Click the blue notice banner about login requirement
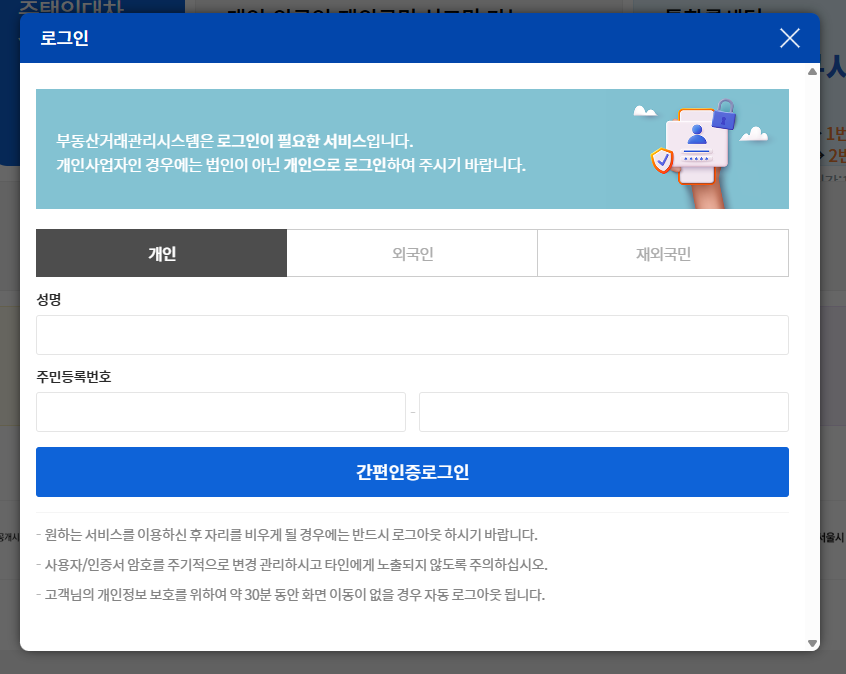Screen dimensions: 846x674 [300, 148]
